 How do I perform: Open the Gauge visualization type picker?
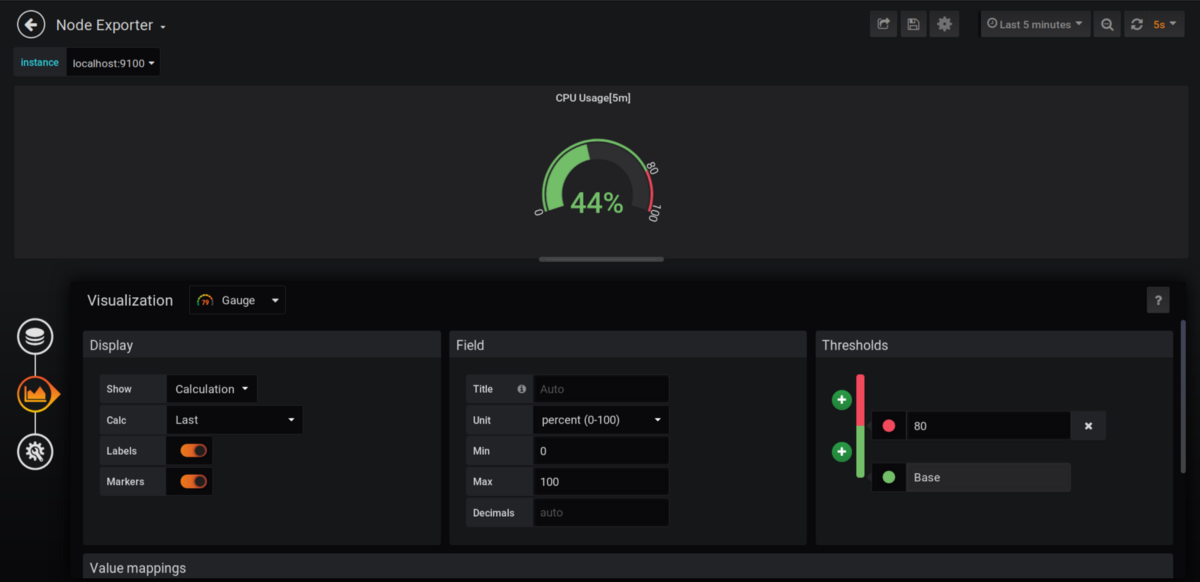pyautogui.click(x=237, y=300)
